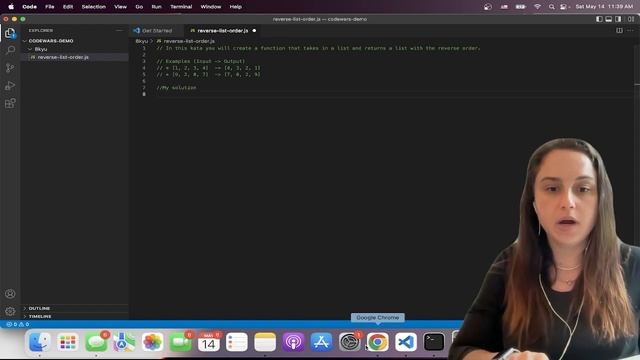Open the Source Control view
This screenshot has height=360, width=640.
10,68
